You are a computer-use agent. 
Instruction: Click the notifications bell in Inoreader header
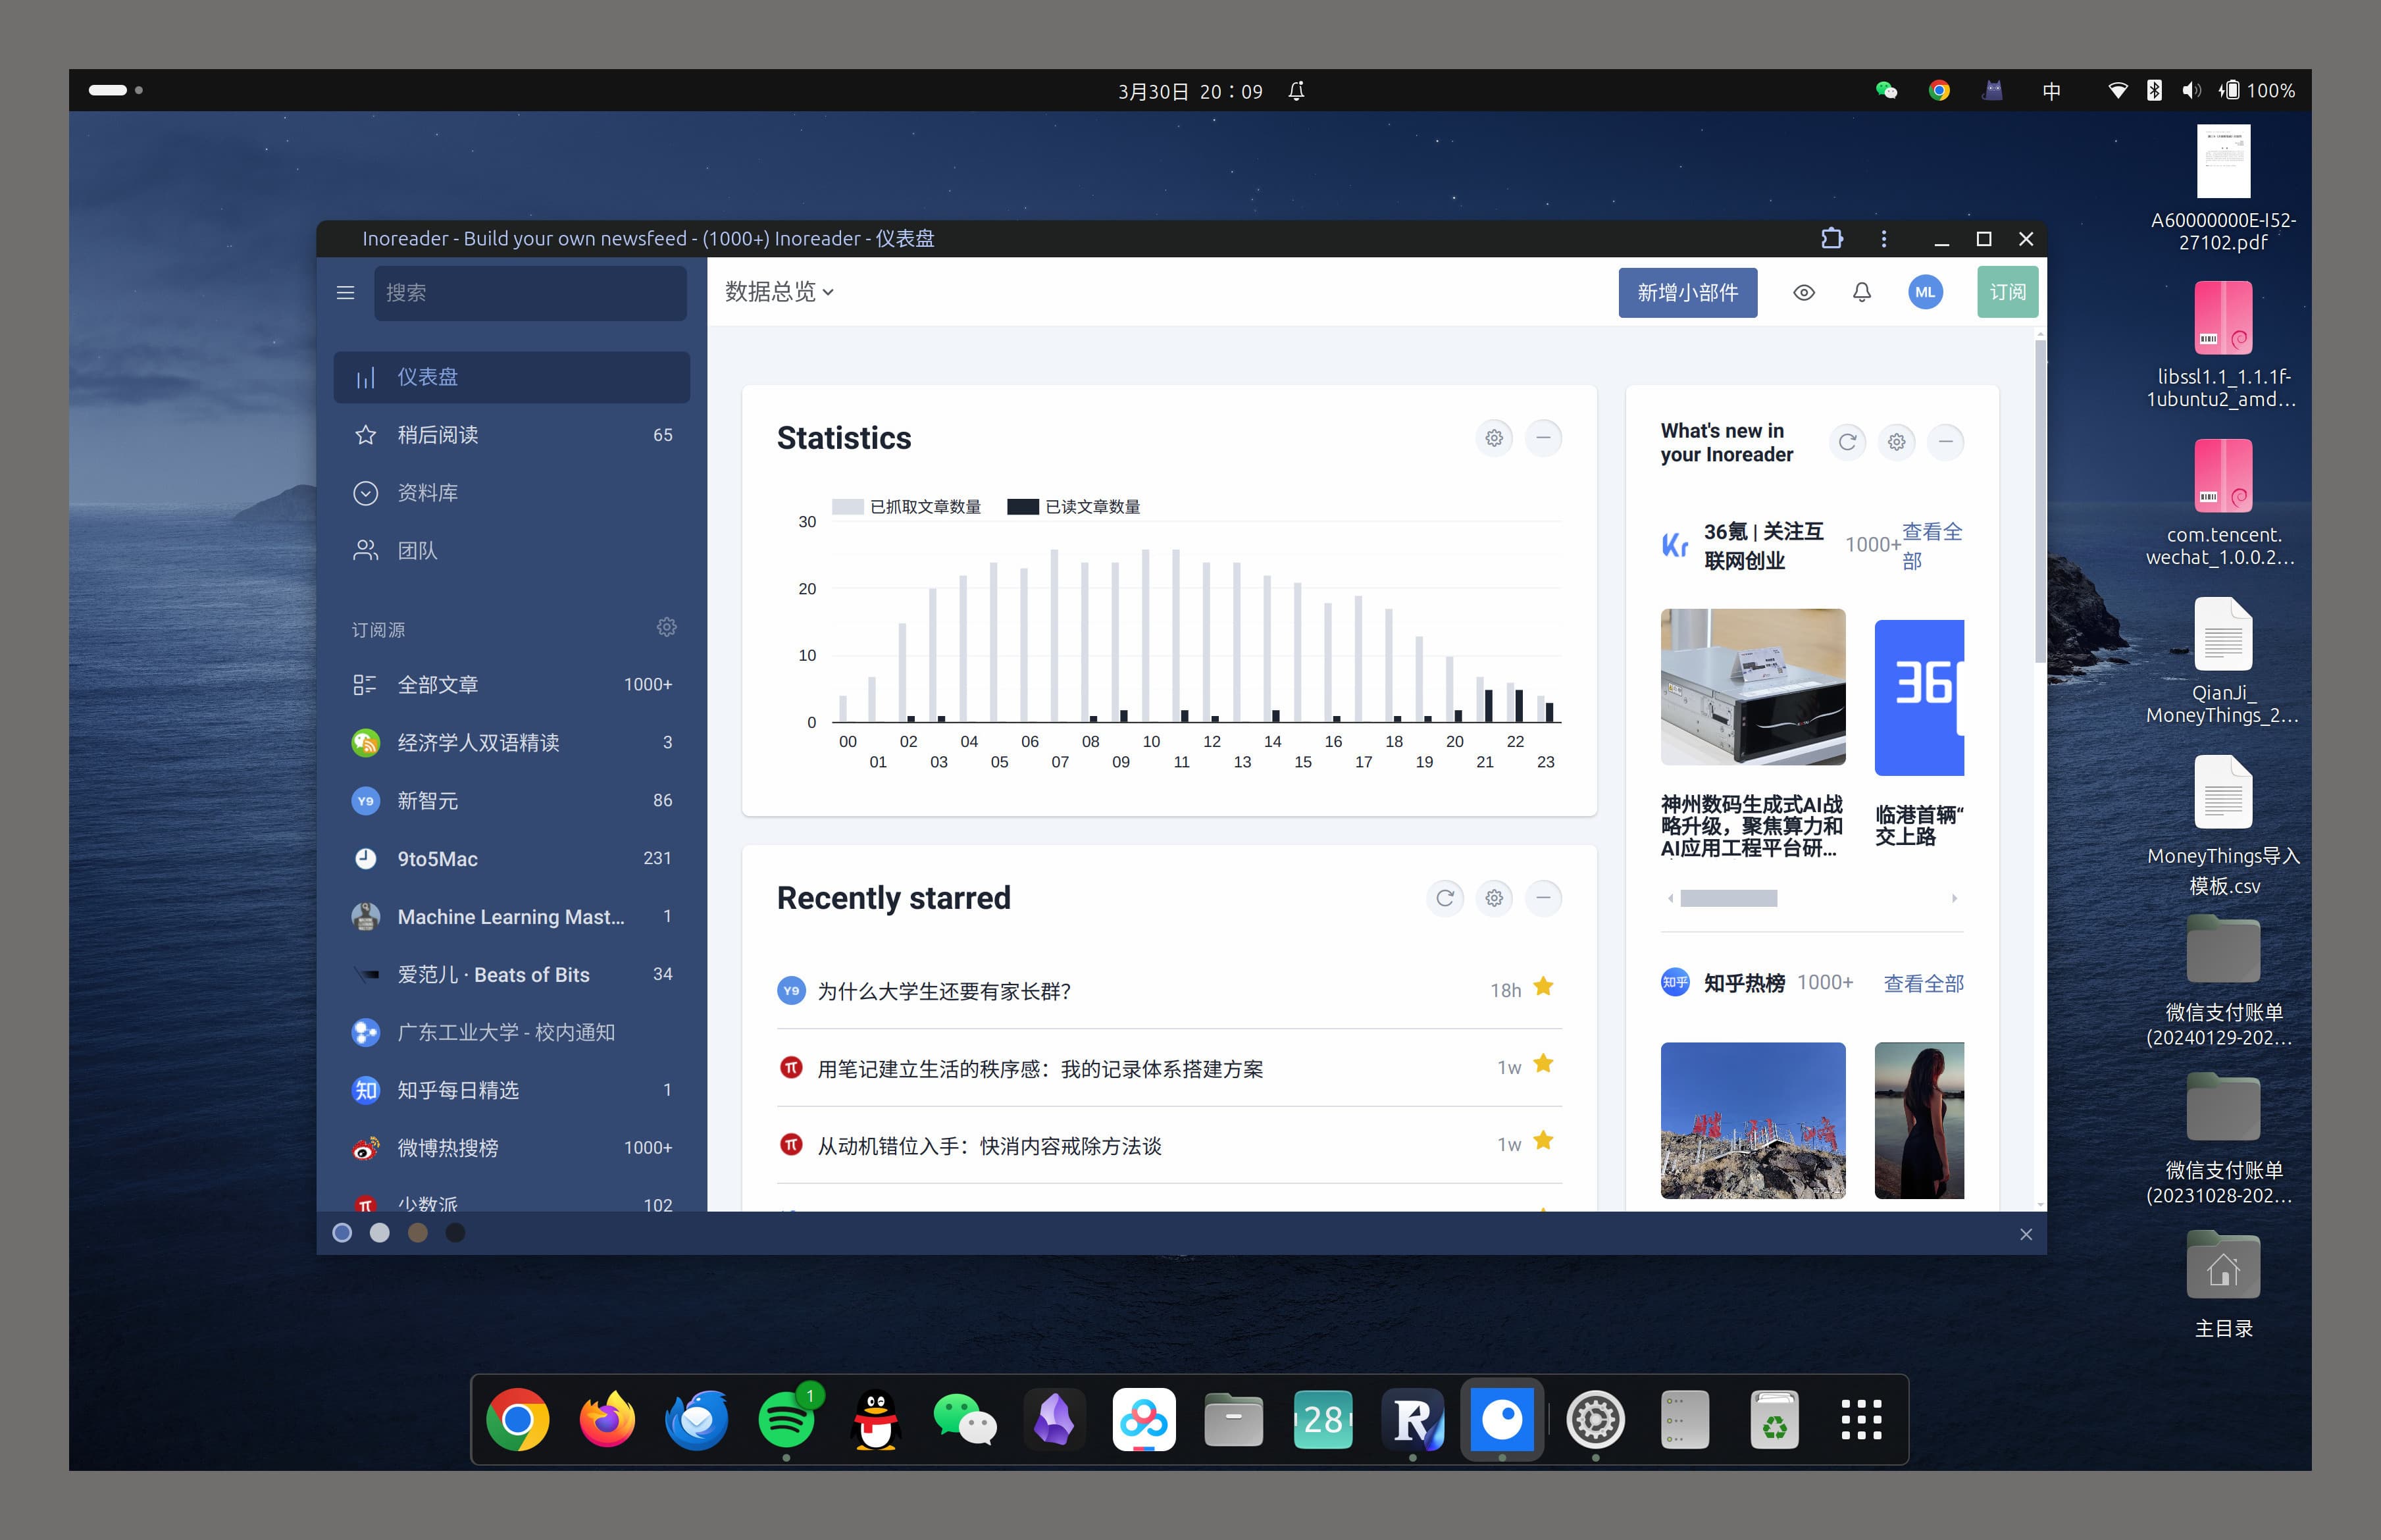click(x=1861, y=293)
